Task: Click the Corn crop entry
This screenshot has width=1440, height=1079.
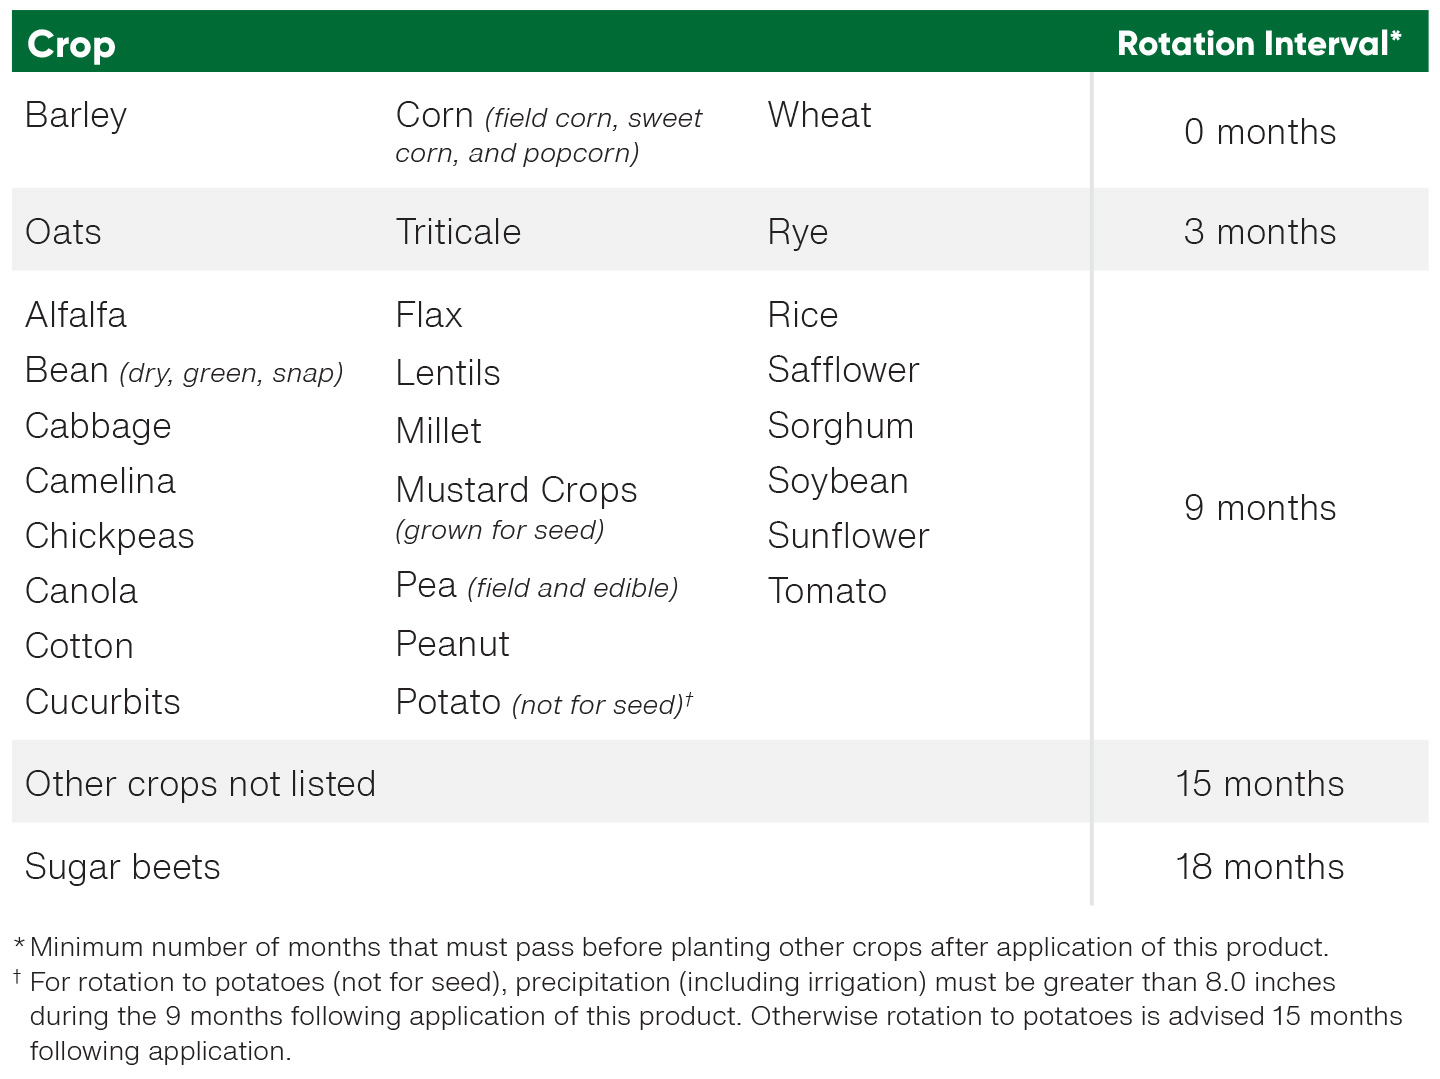Action: [435, 116]
